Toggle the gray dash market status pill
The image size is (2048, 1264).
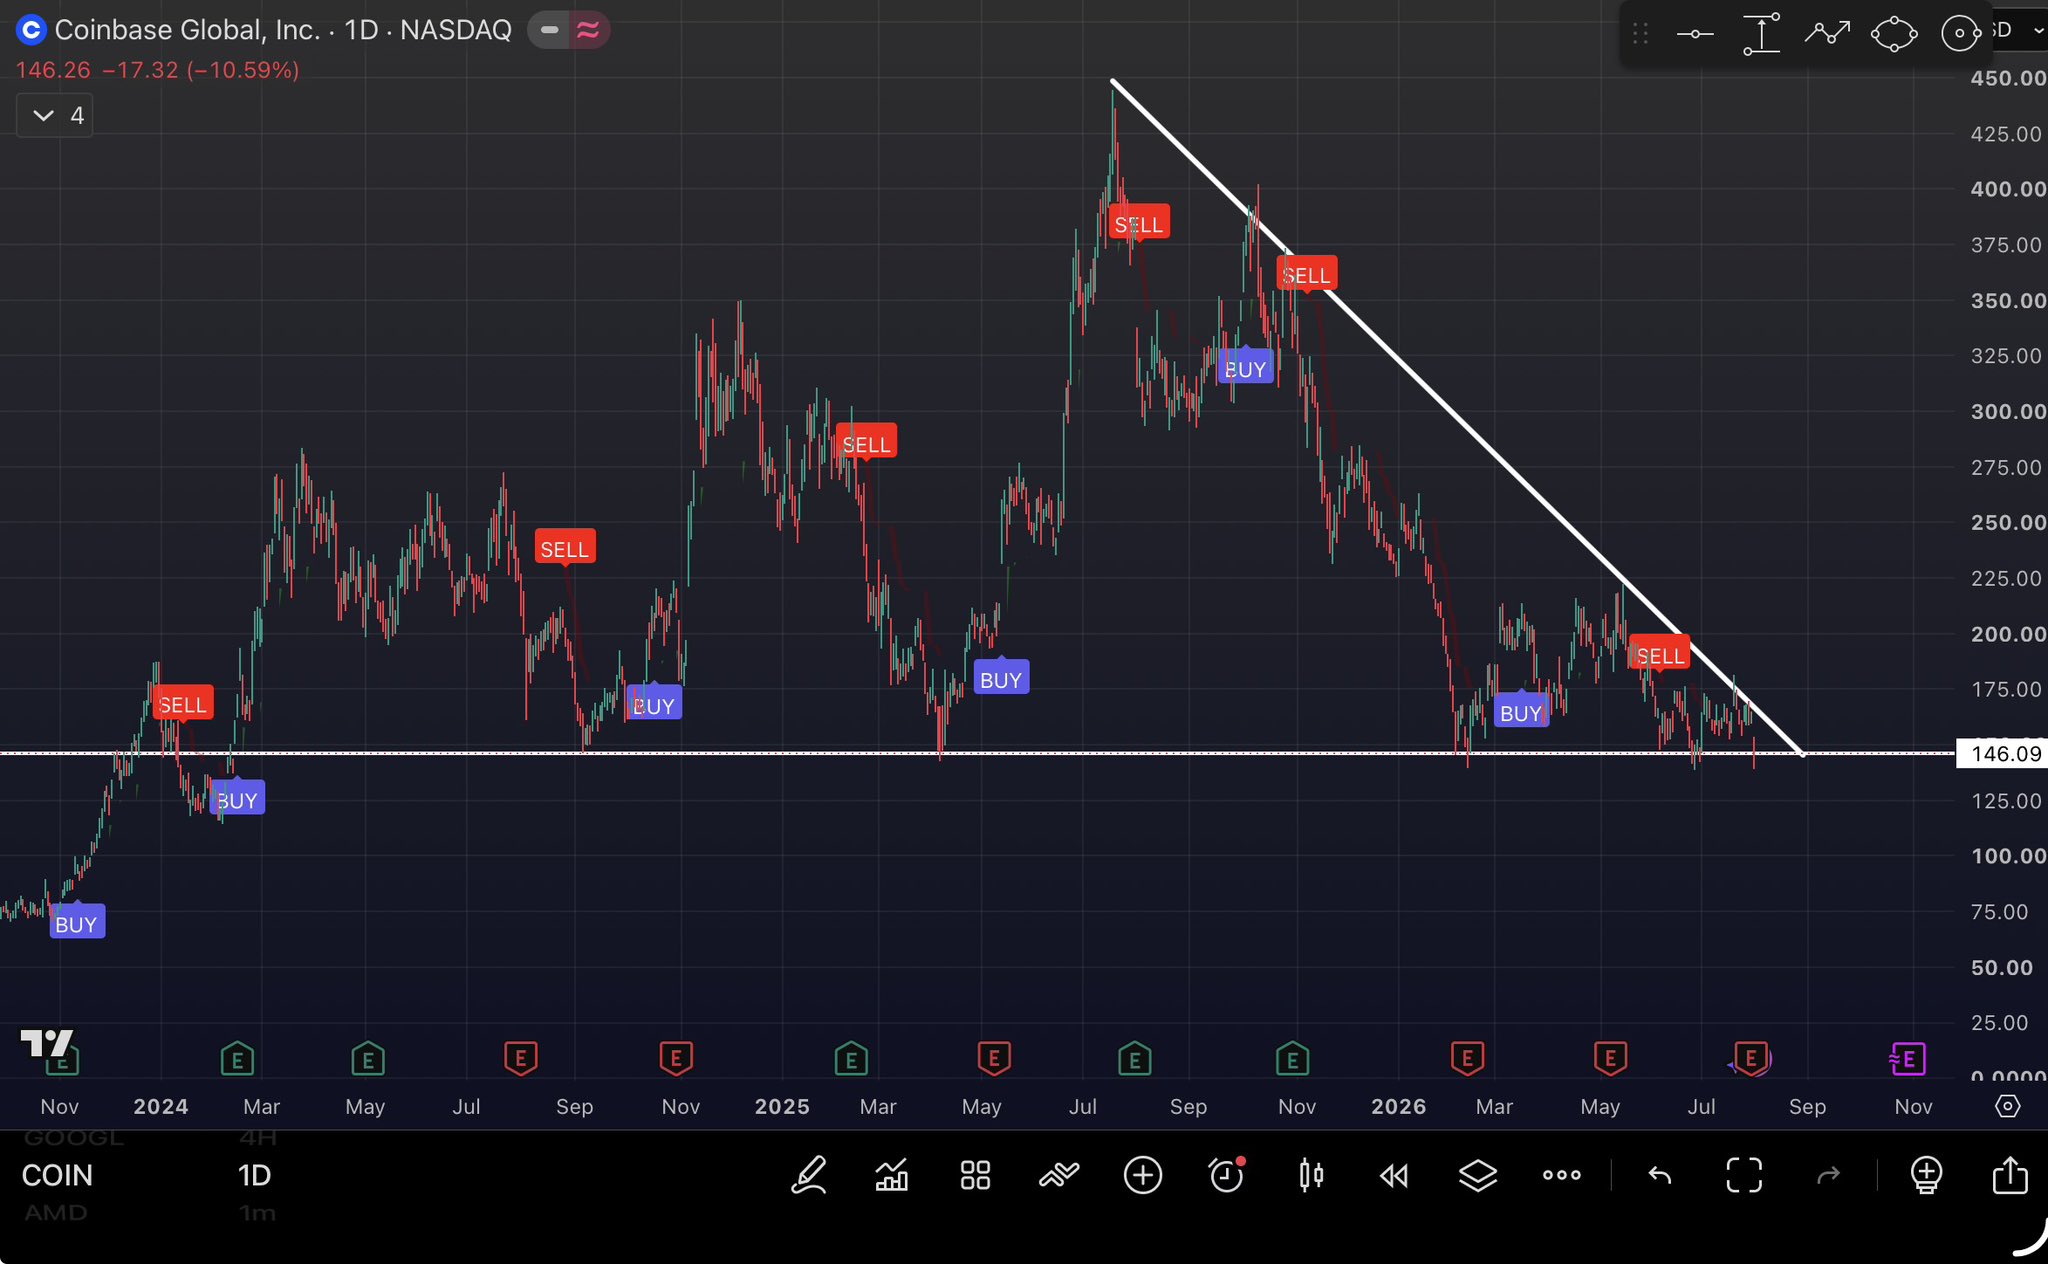pos(549,30)
